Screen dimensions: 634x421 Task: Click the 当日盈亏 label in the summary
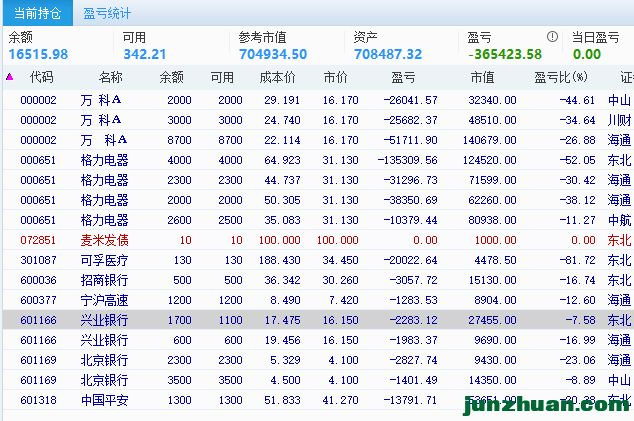(595, 37)
